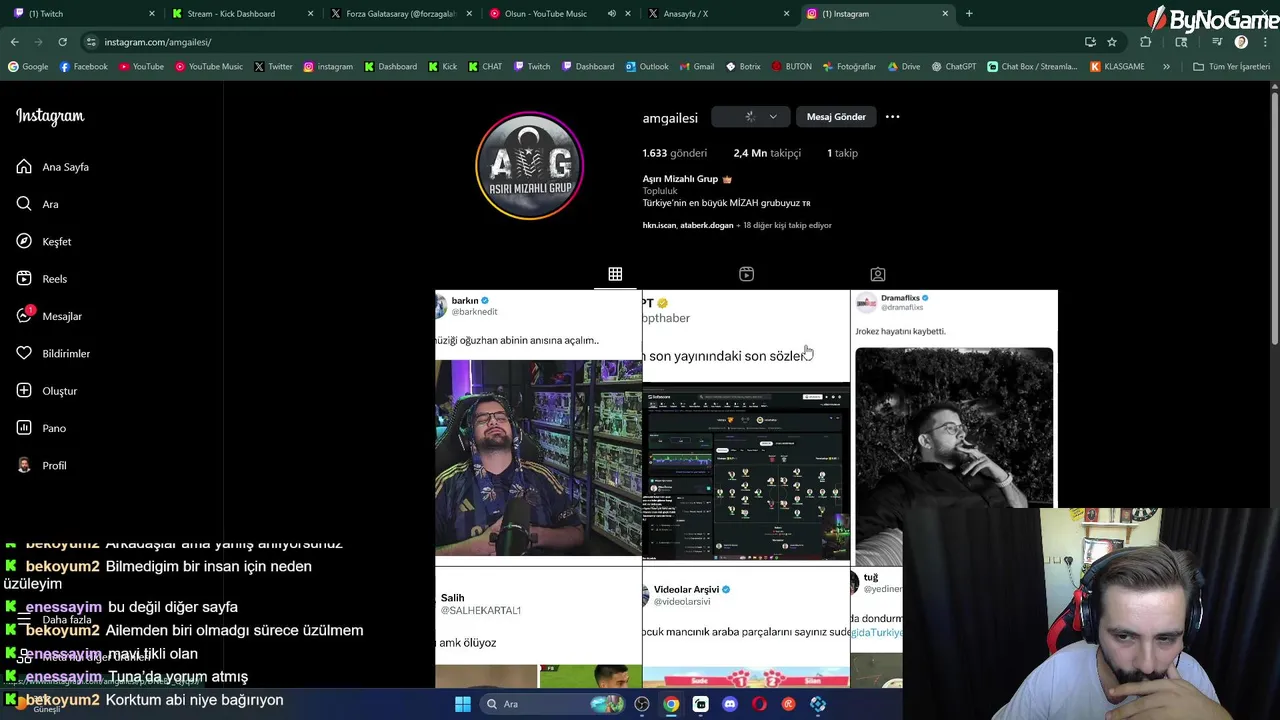Open Ana Sayfa in Instagram sidebar
The height and width of the screenshot is (720, 1280).
tap(53, 167)
